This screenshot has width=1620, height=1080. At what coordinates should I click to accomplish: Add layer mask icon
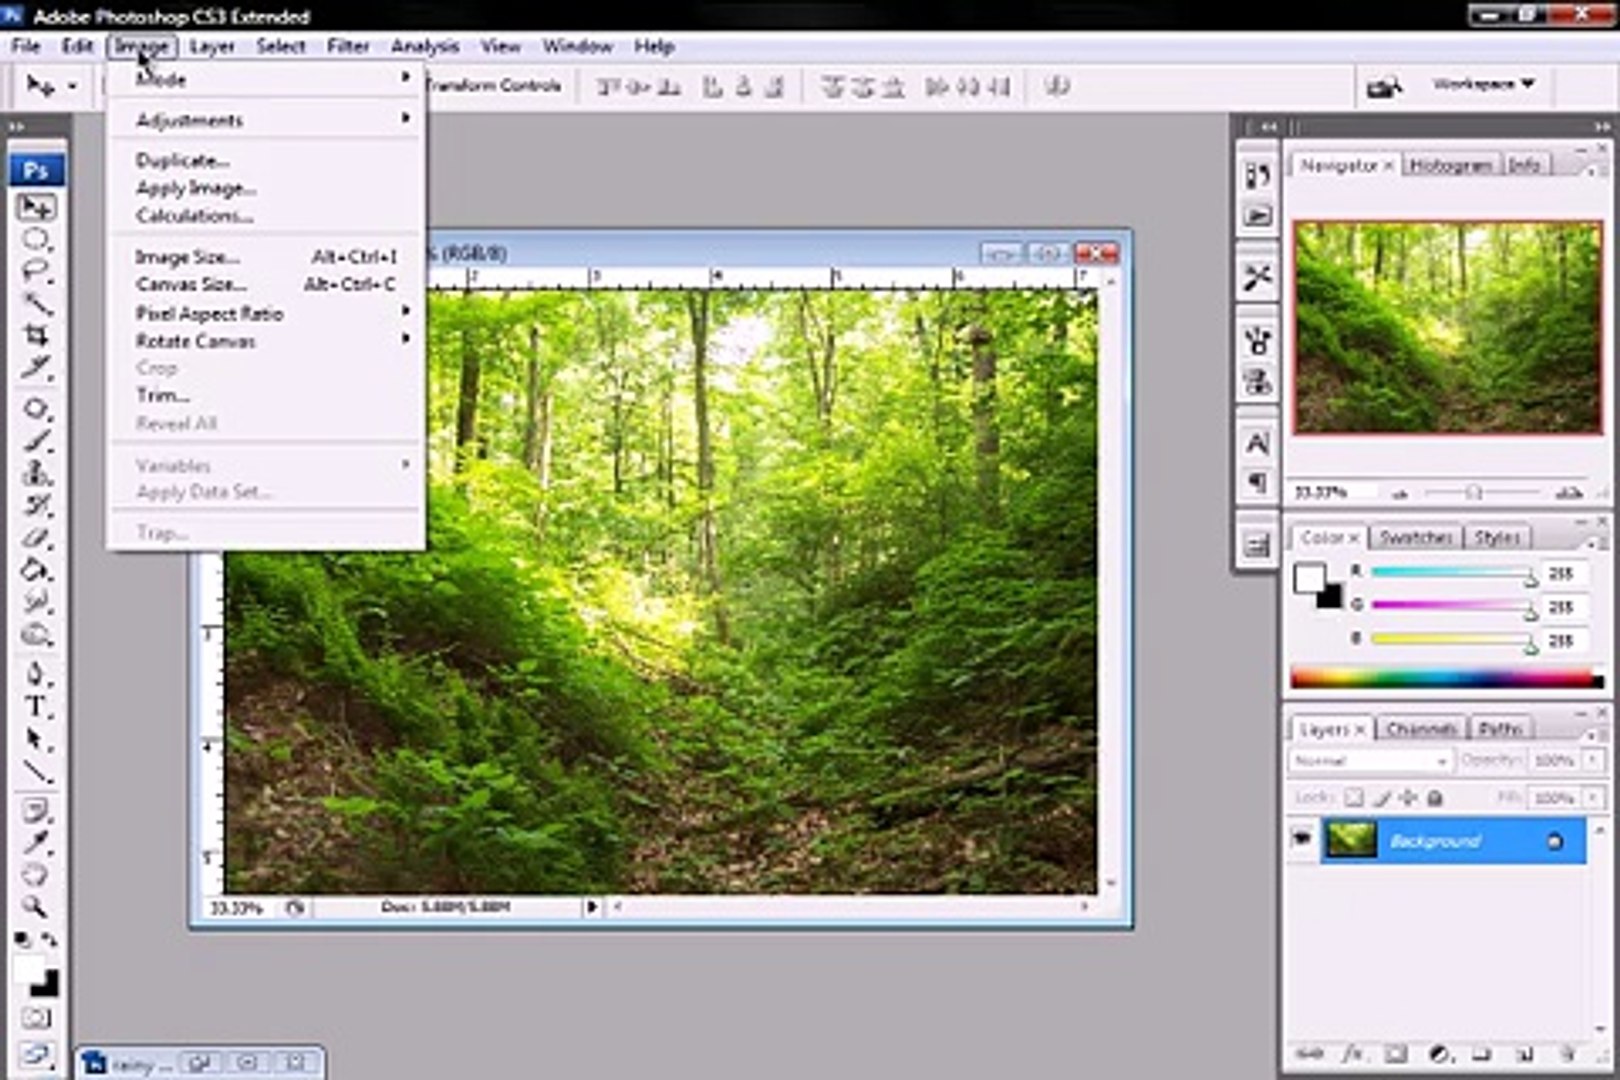click(1396, 1055)
